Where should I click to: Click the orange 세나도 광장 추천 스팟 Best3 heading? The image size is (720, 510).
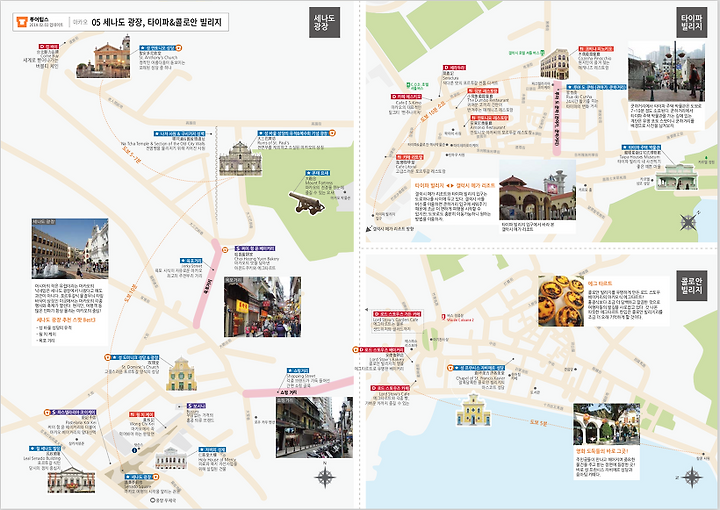coord(66,319)
